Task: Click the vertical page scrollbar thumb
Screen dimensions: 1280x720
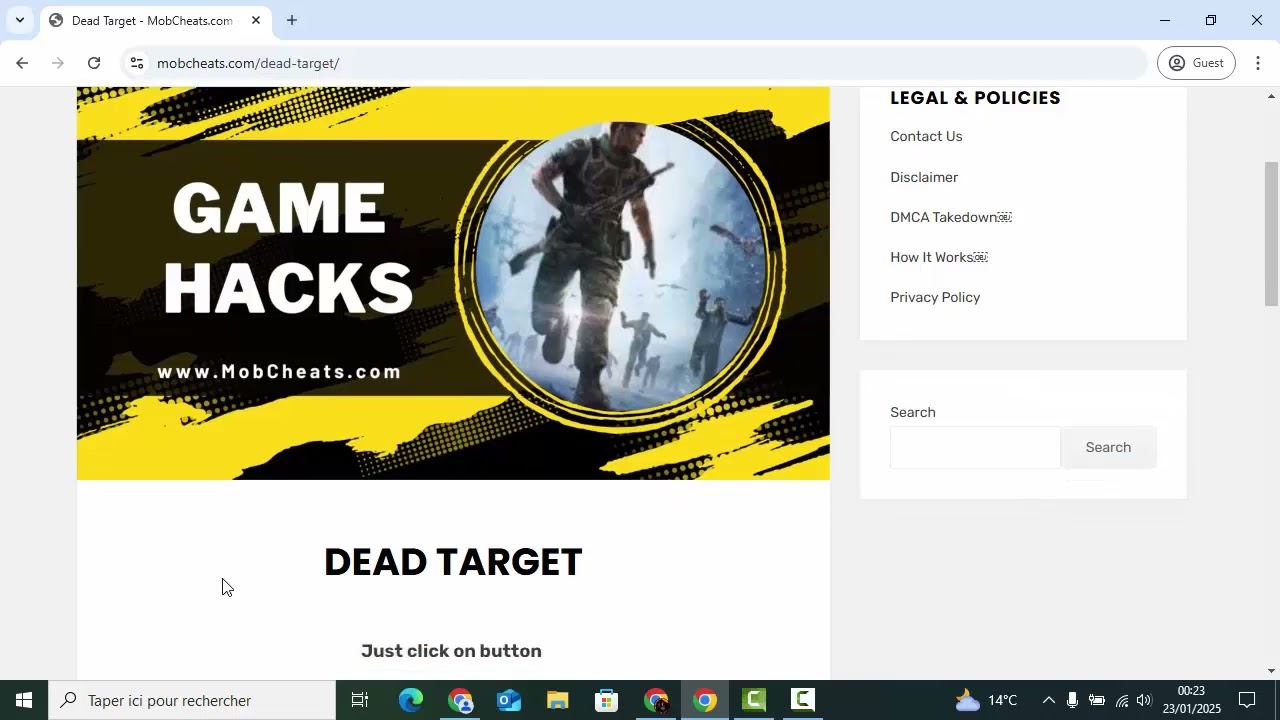Action: pyautogui.click(x=1272, y=233)
